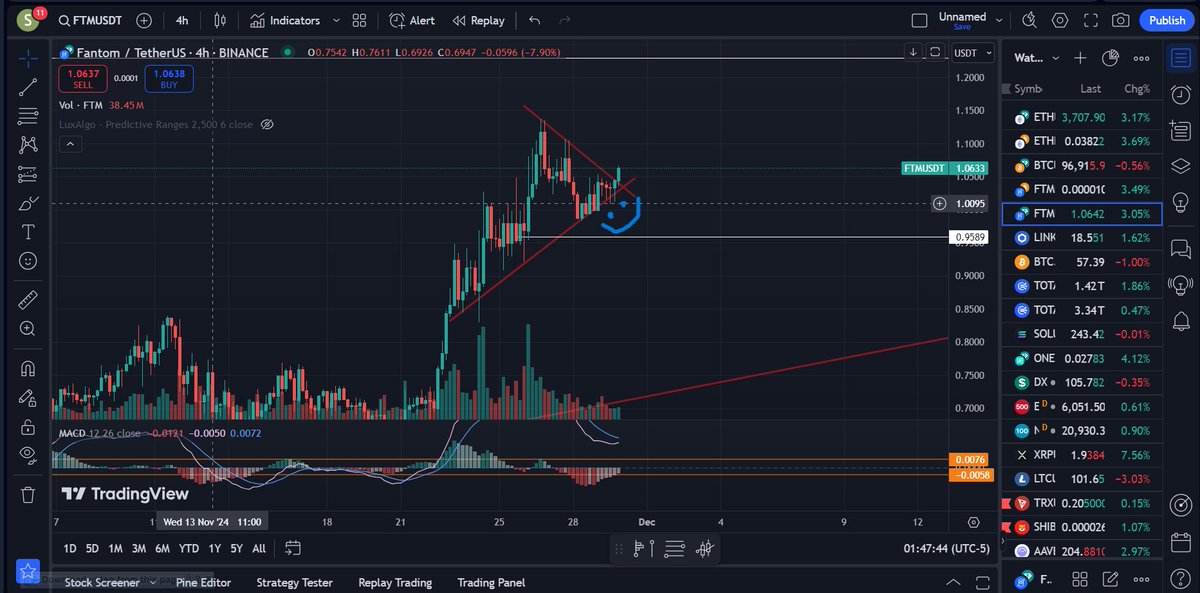Open the Alerts panel clock icon
This screenshot has width=1200, height=593.
coord(1180,93)
